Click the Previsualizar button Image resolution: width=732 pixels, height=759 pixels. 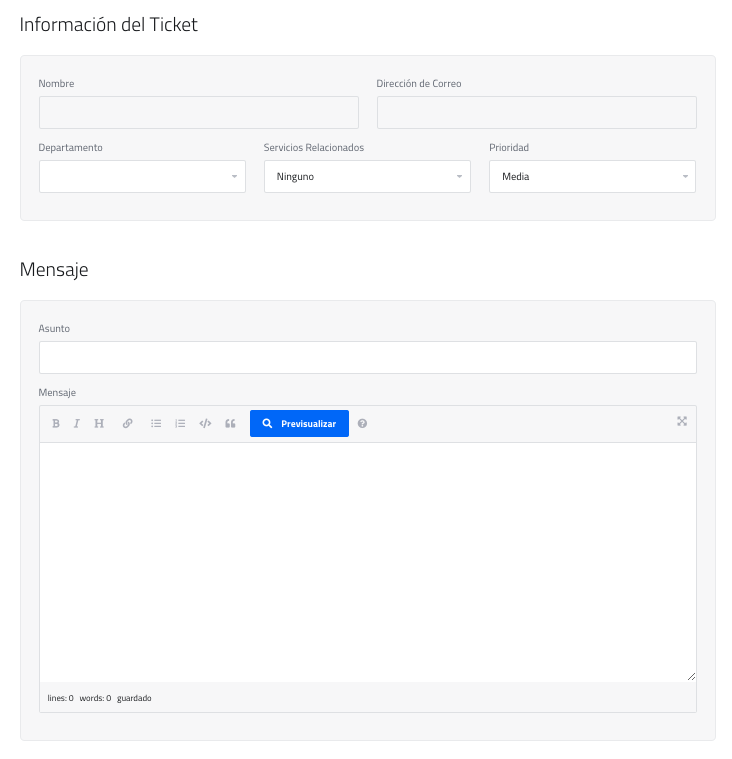299,424
